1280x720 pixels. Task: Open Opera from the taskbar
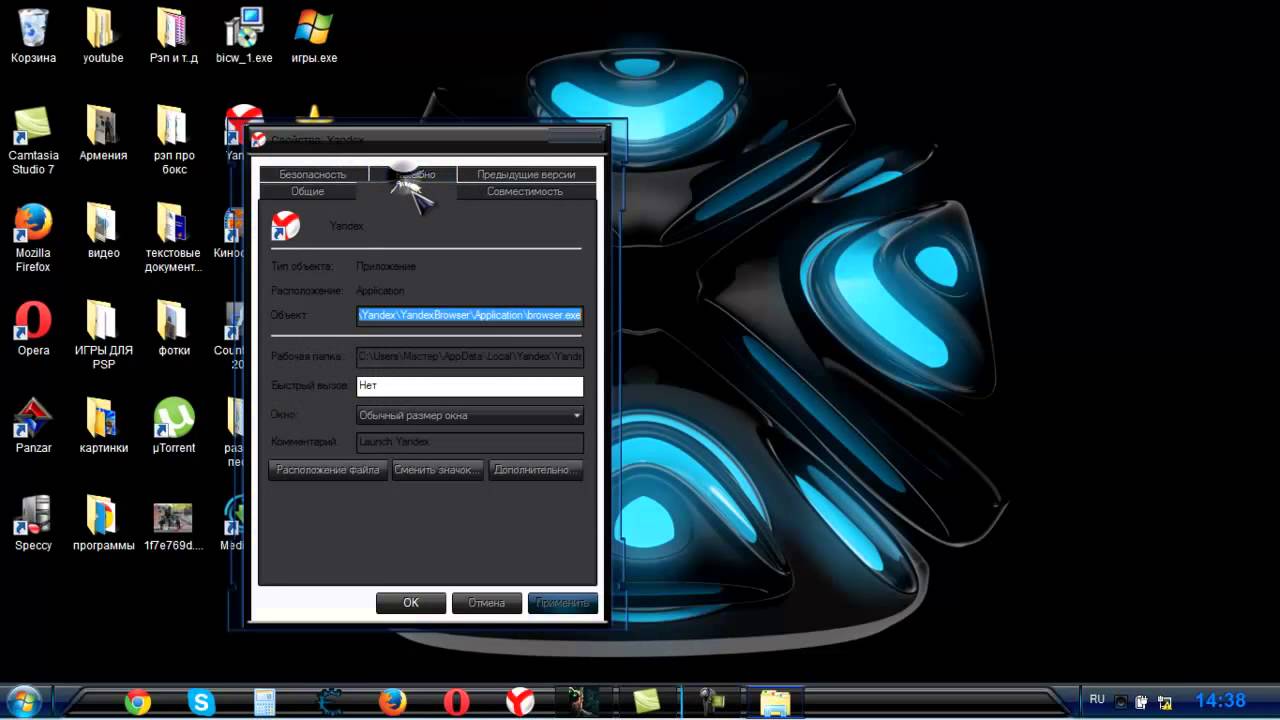[457, 702]
